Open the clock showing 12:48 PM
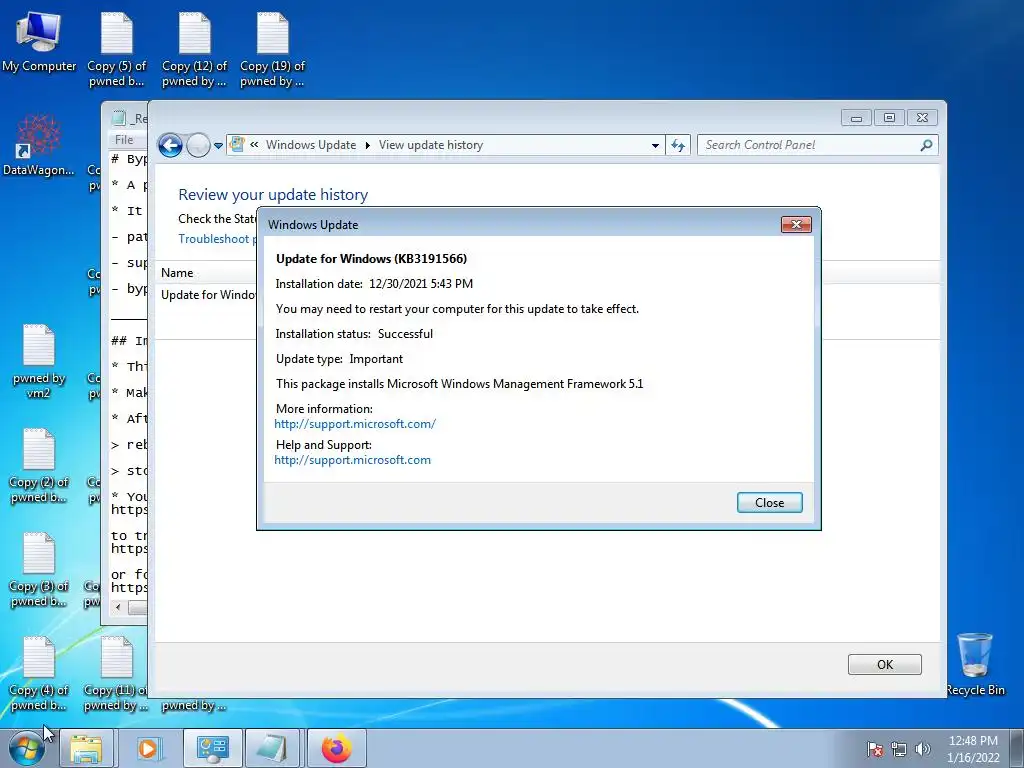The height and width of the screenshot is (768, 1024). pos(973,748)
